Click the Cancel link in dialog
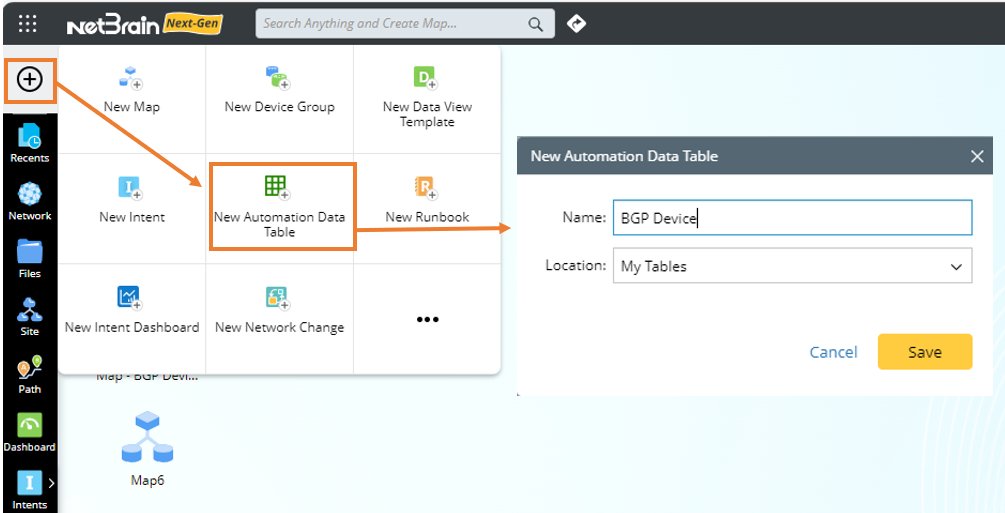Viewport: 1005px width, 513px height. 833,352
